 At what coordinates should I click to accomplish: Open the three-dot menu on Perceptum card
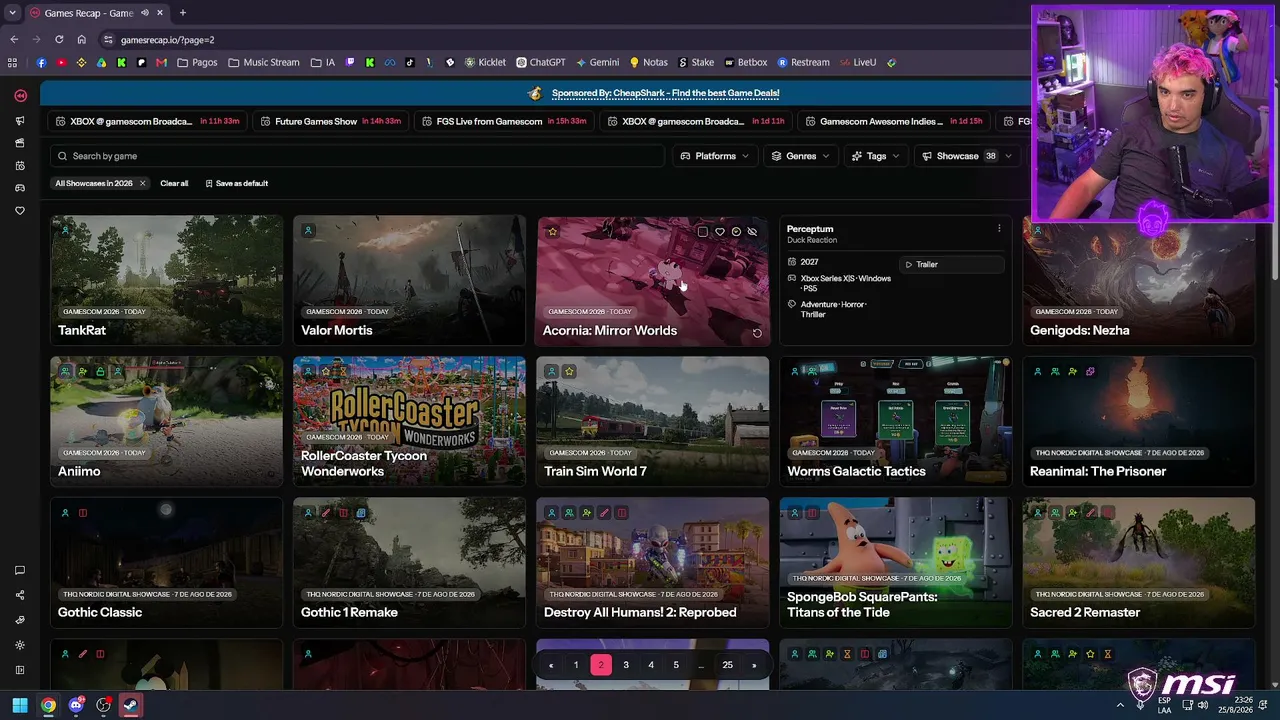999,229
